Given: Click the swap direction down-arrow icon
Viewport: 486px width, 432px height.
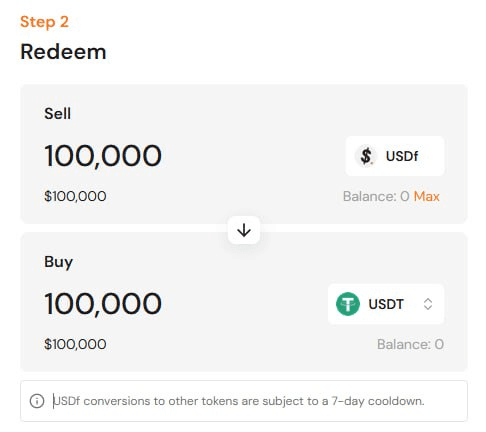Looking at the screenshot, I should tap(244, 230).
